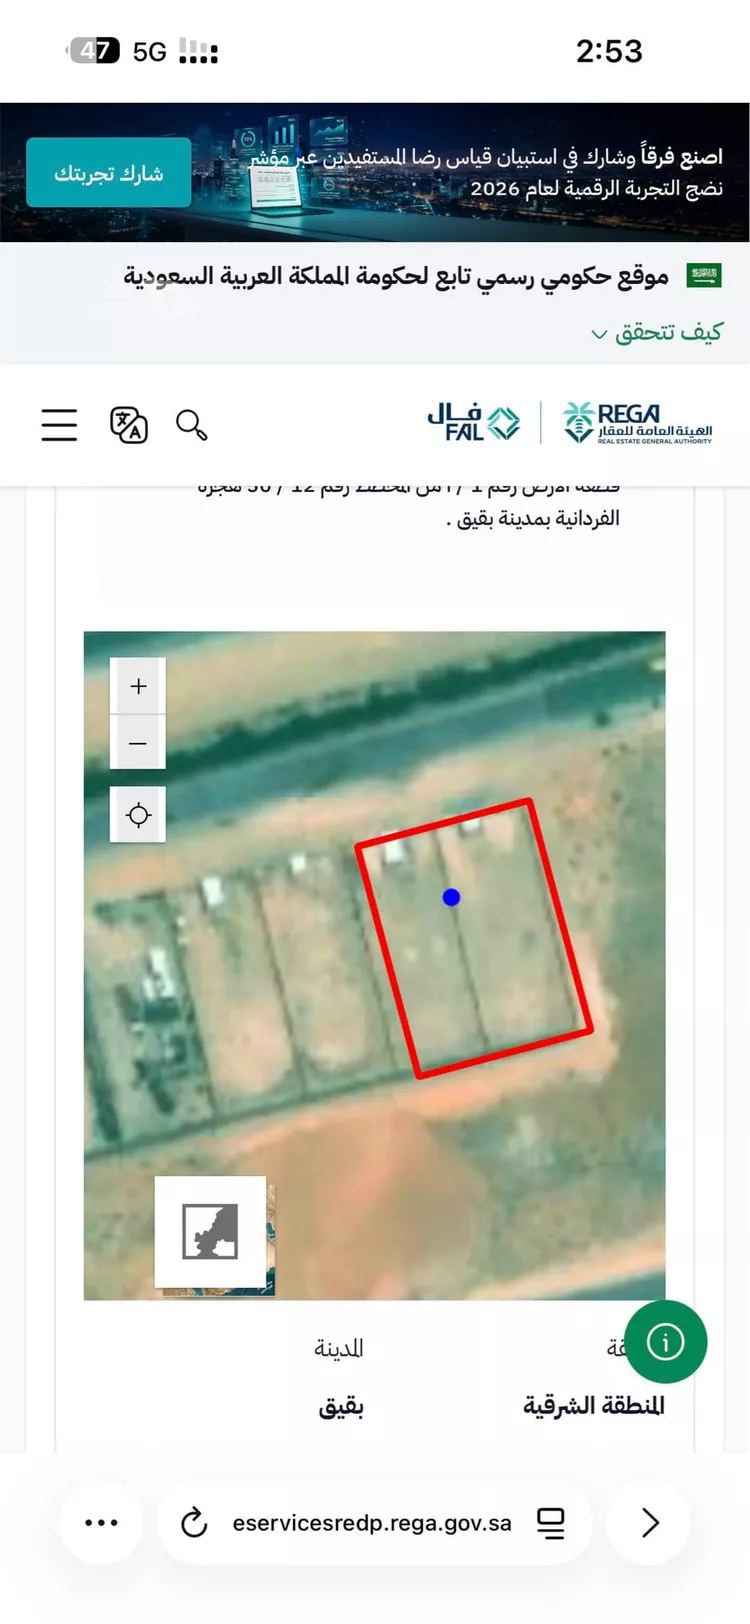Image resolution: width=750 pixels, height=1624 pixels.
Task: Switch basemap using the map layer thumbnail
Action: [x=211, y=1232]
